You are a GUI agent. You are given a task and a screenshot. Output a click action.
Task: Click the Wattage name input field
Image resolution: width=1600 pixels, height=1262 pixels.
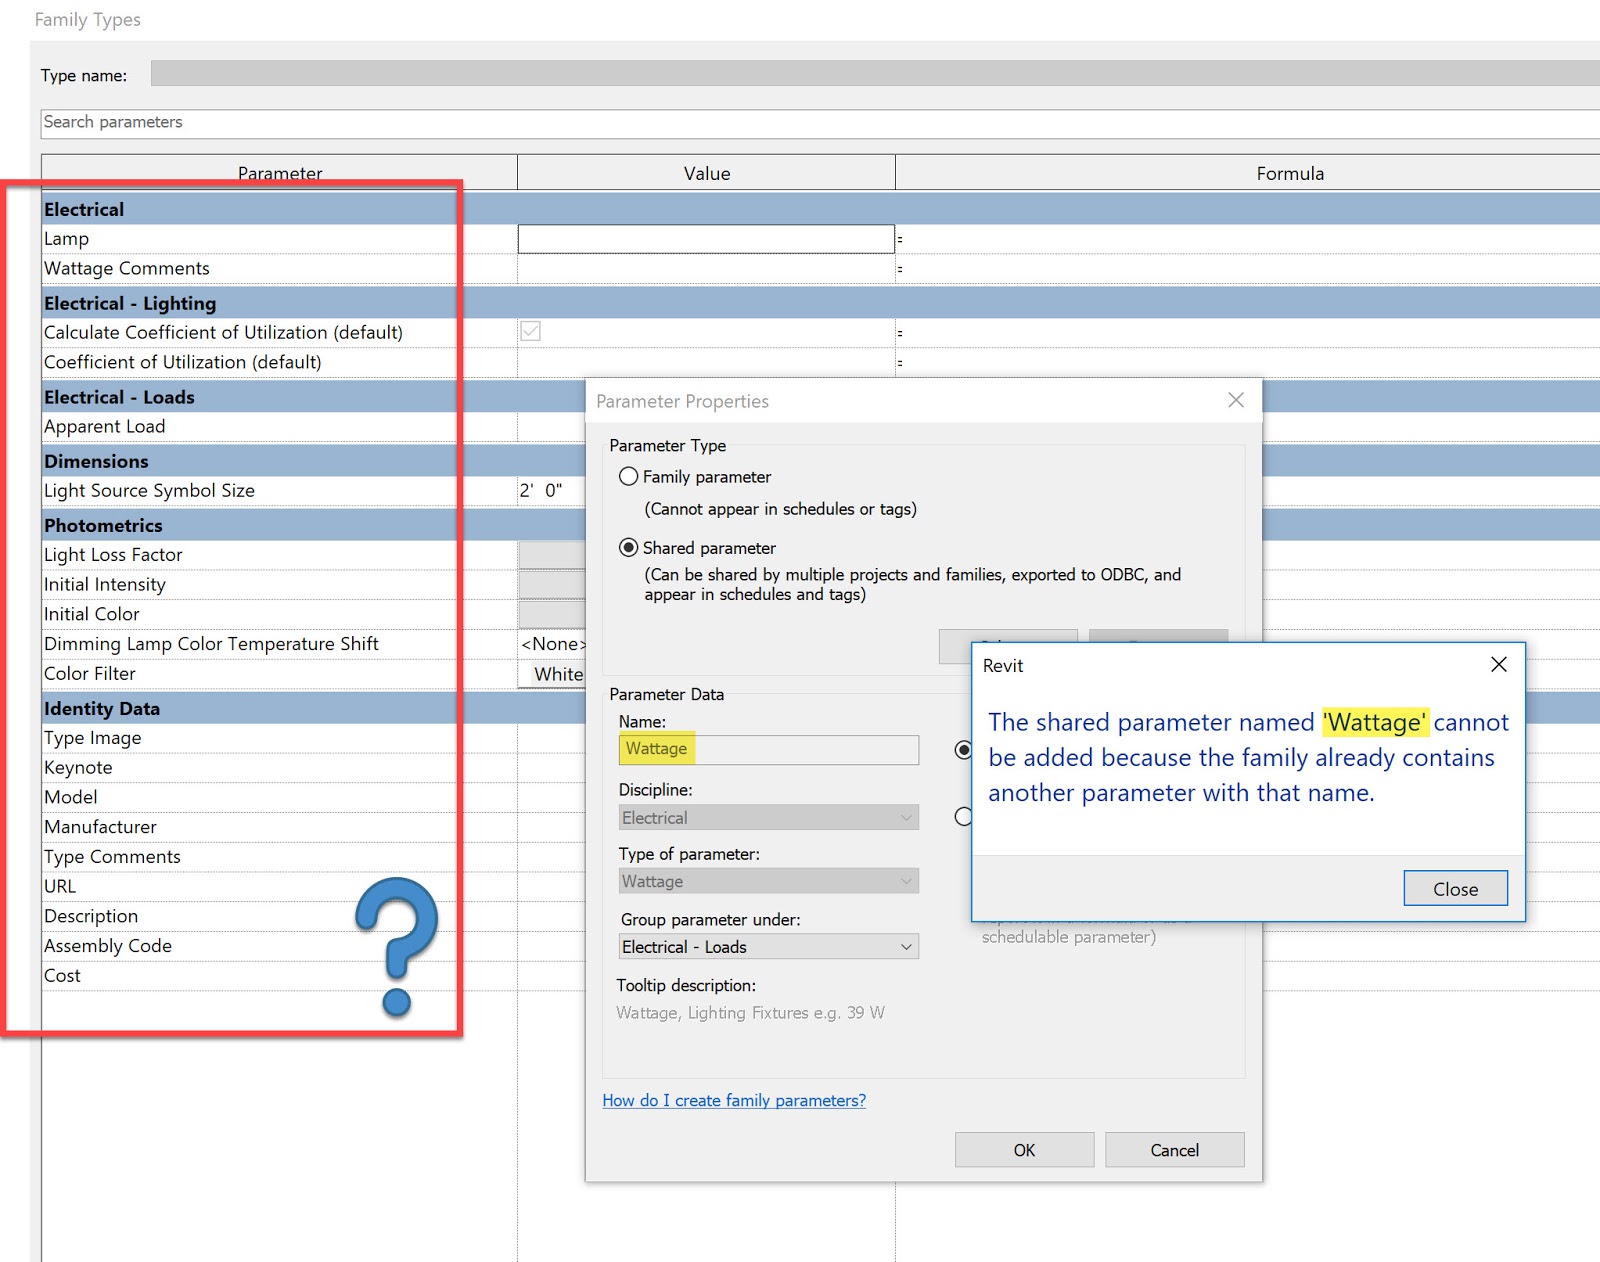click(x=768, y=749)
